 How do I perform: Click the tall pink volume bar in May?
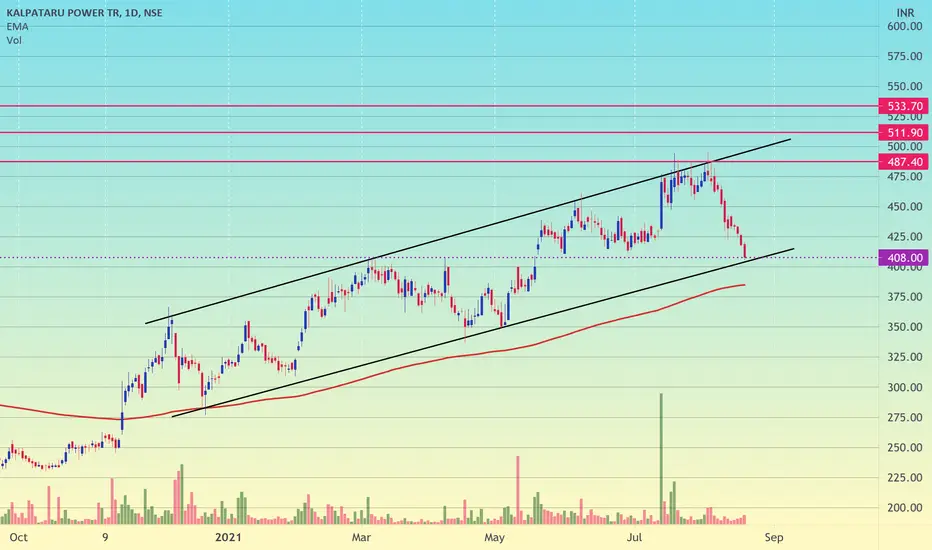[x=518, y=489]
